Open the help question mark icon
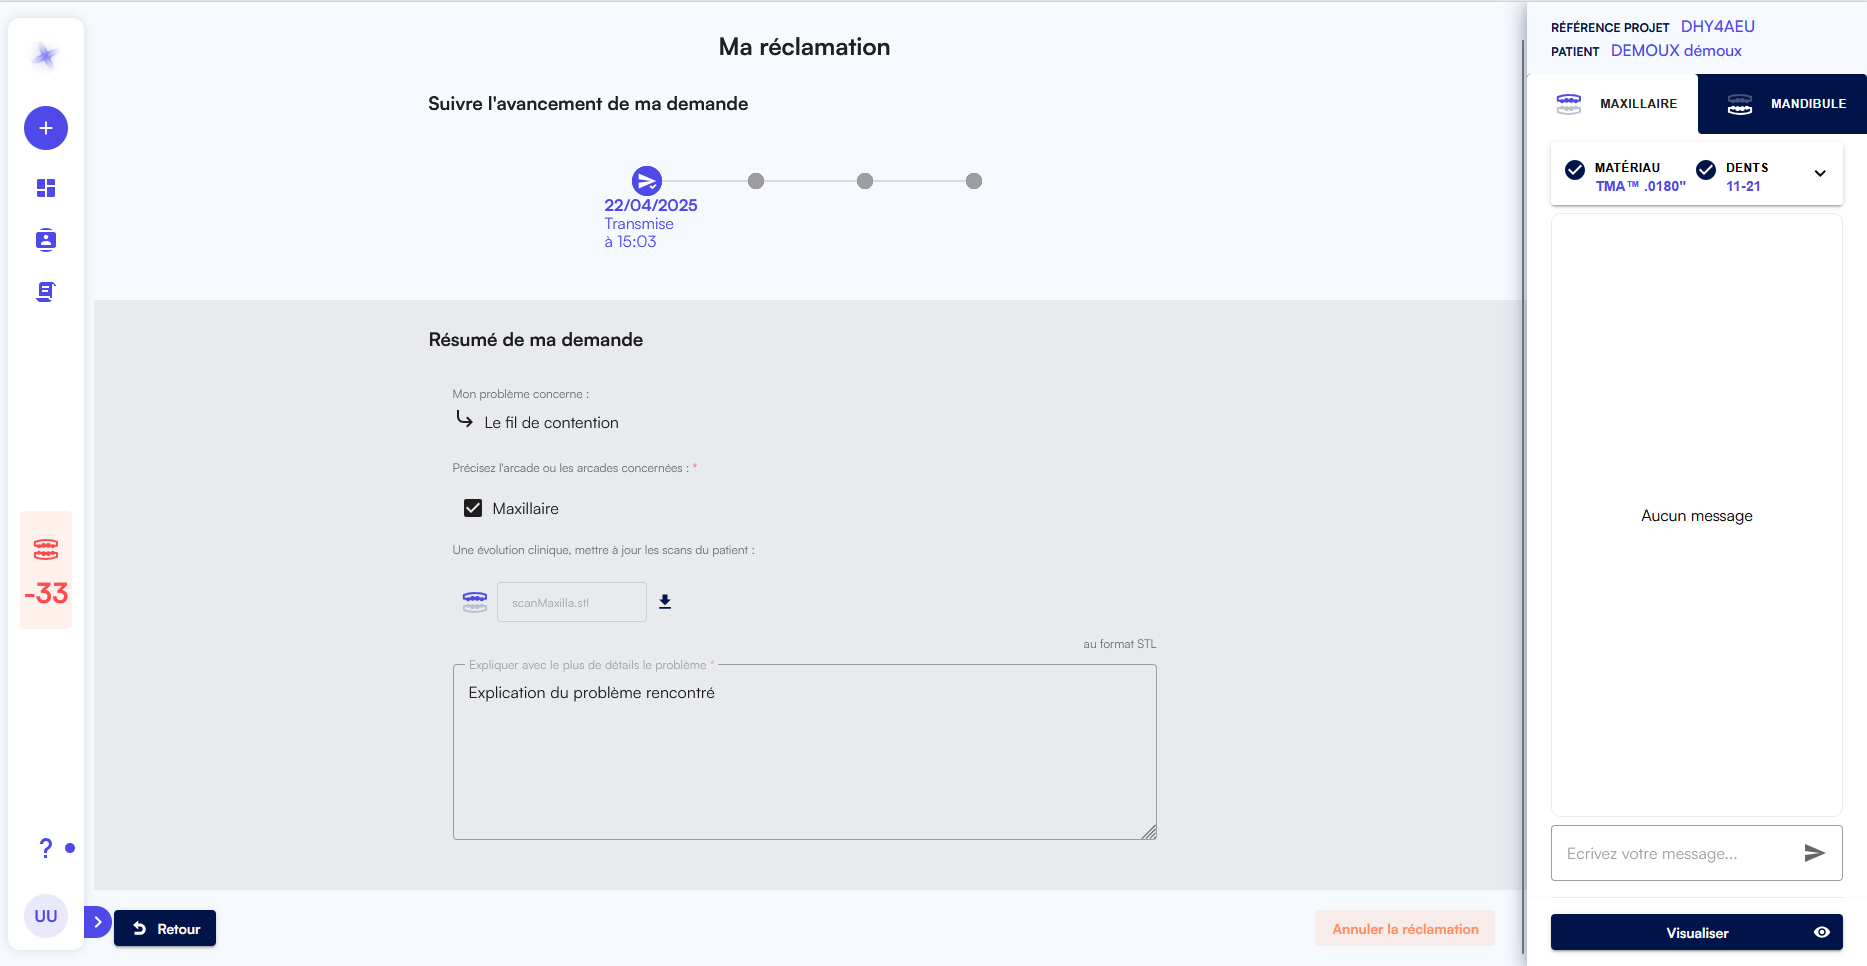Viewport: 1867px width, 966px height. [x=45, y=848]
